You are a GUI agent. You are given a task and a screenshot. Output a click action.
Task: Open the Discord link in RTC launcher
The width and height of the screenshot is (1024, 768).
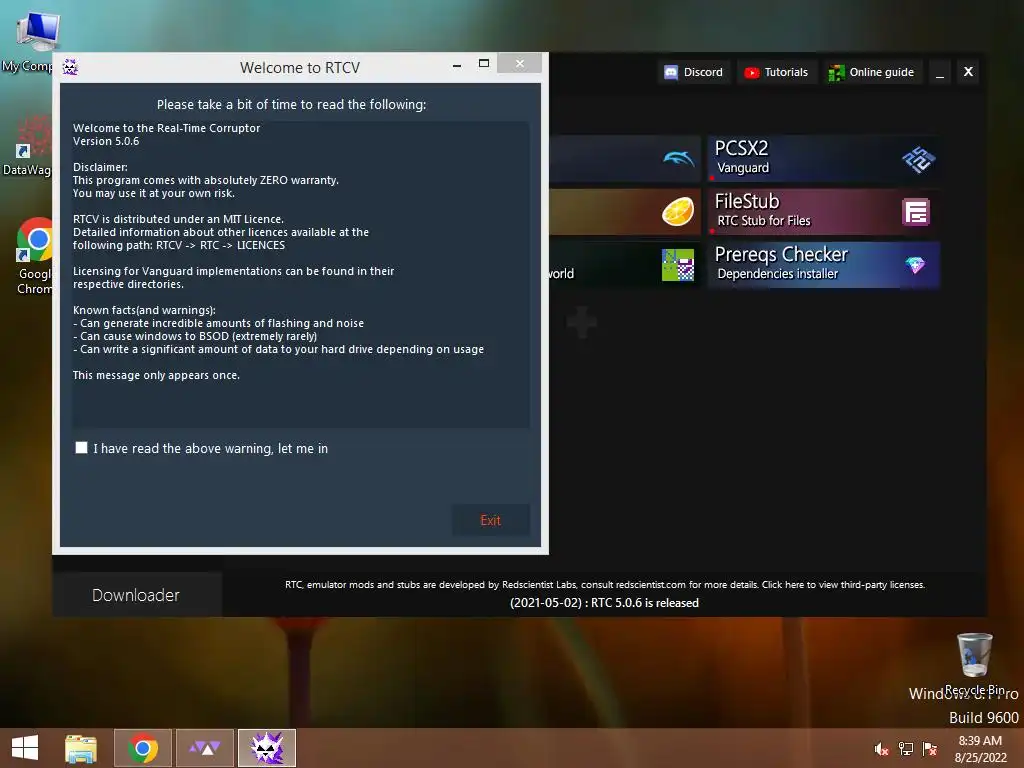[694, 72]
